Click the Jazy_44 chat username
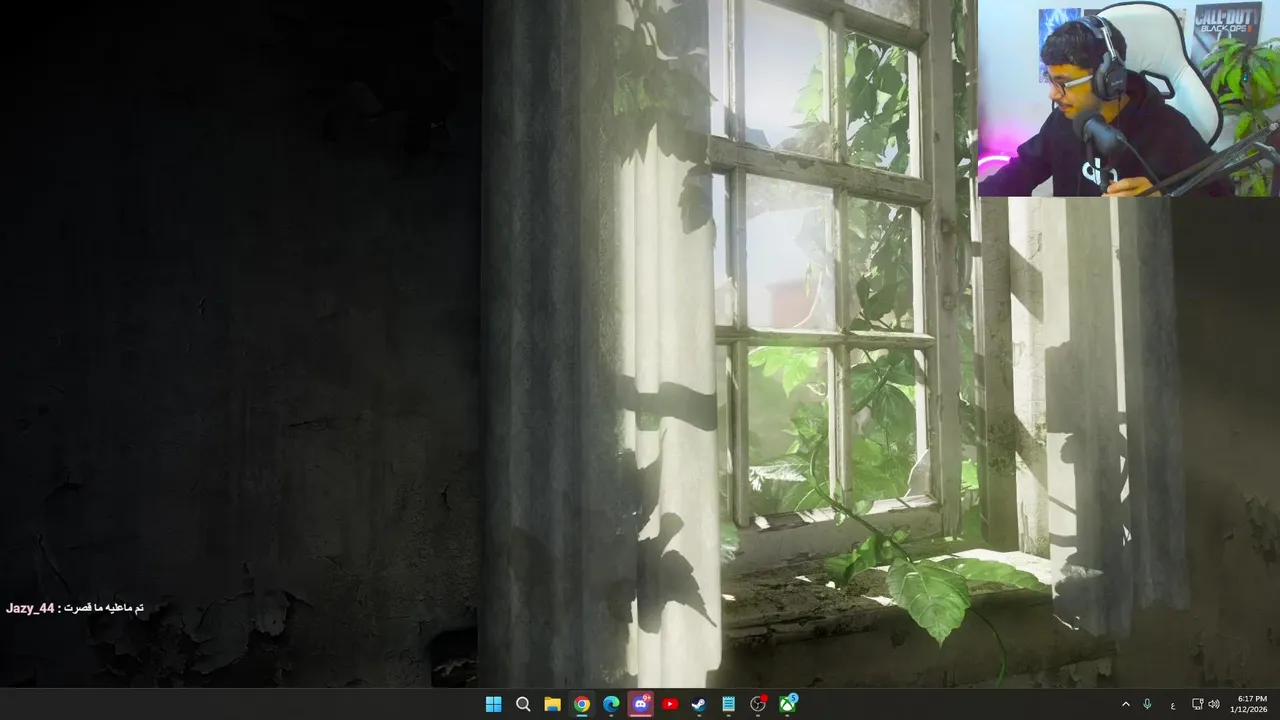This screenshot has width=1280, height=720. coord(30,608)
